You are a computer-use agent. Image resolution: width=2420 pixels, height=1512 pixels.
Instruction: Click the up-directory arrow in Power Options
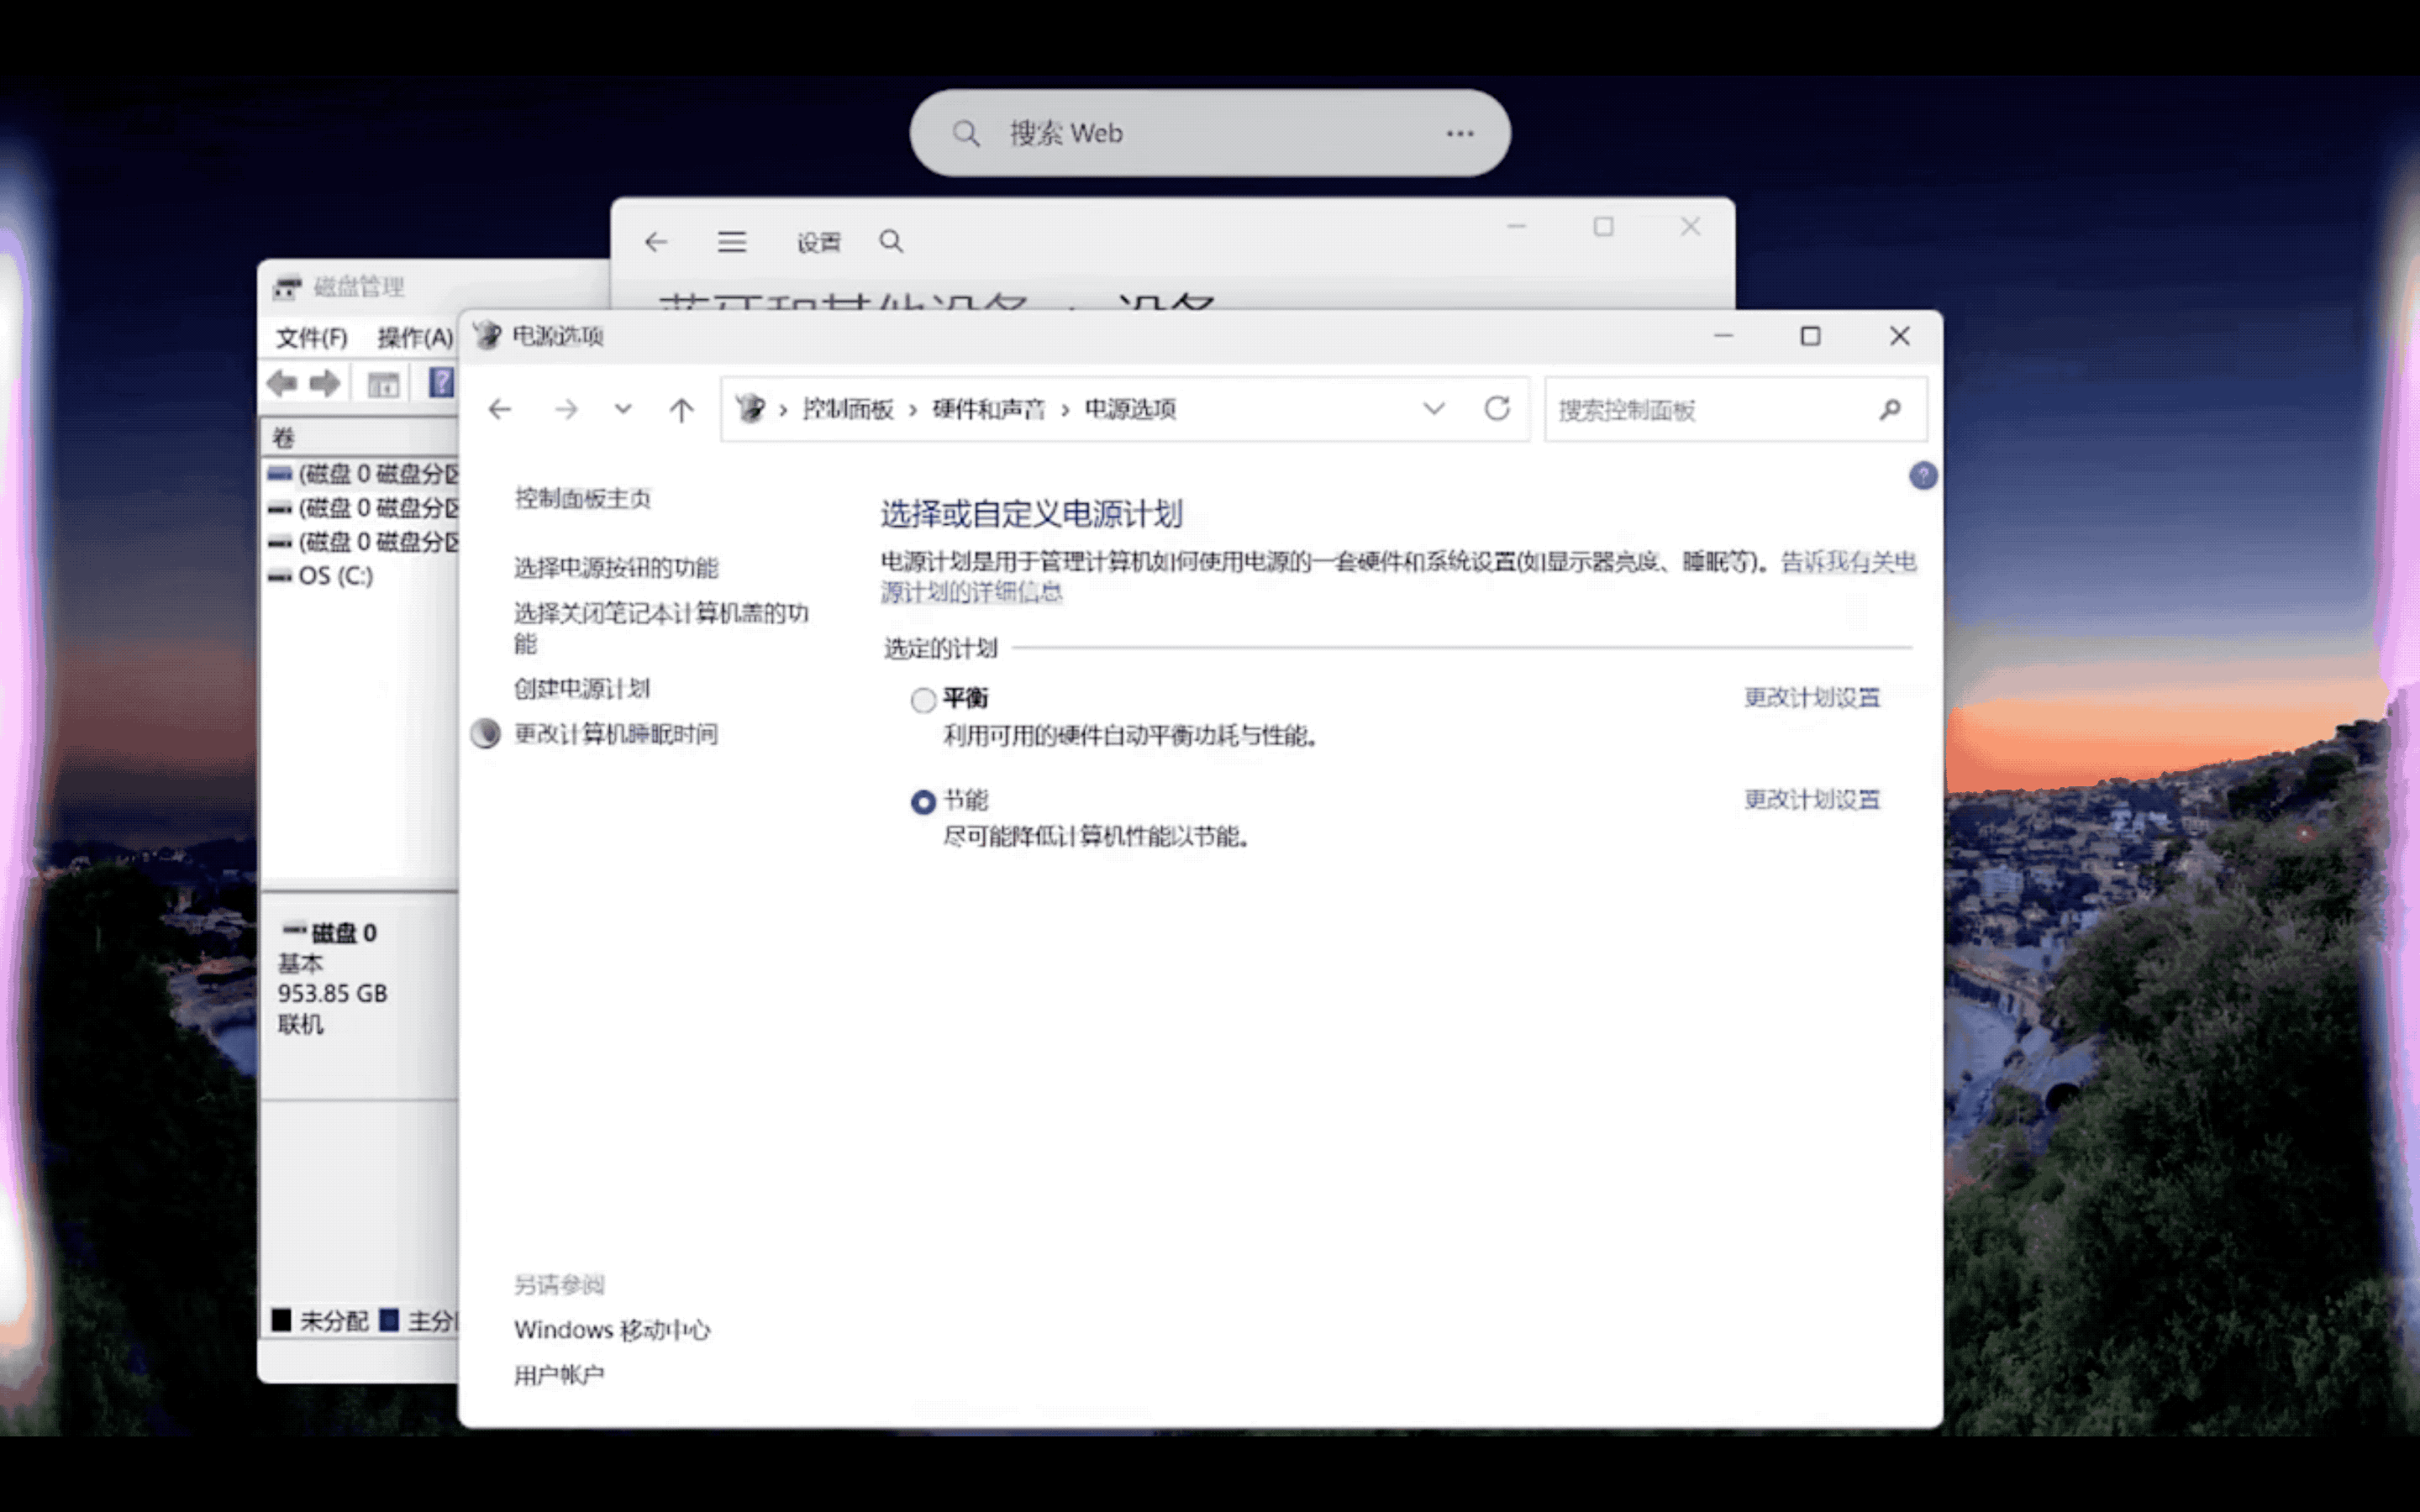(681, 409)
